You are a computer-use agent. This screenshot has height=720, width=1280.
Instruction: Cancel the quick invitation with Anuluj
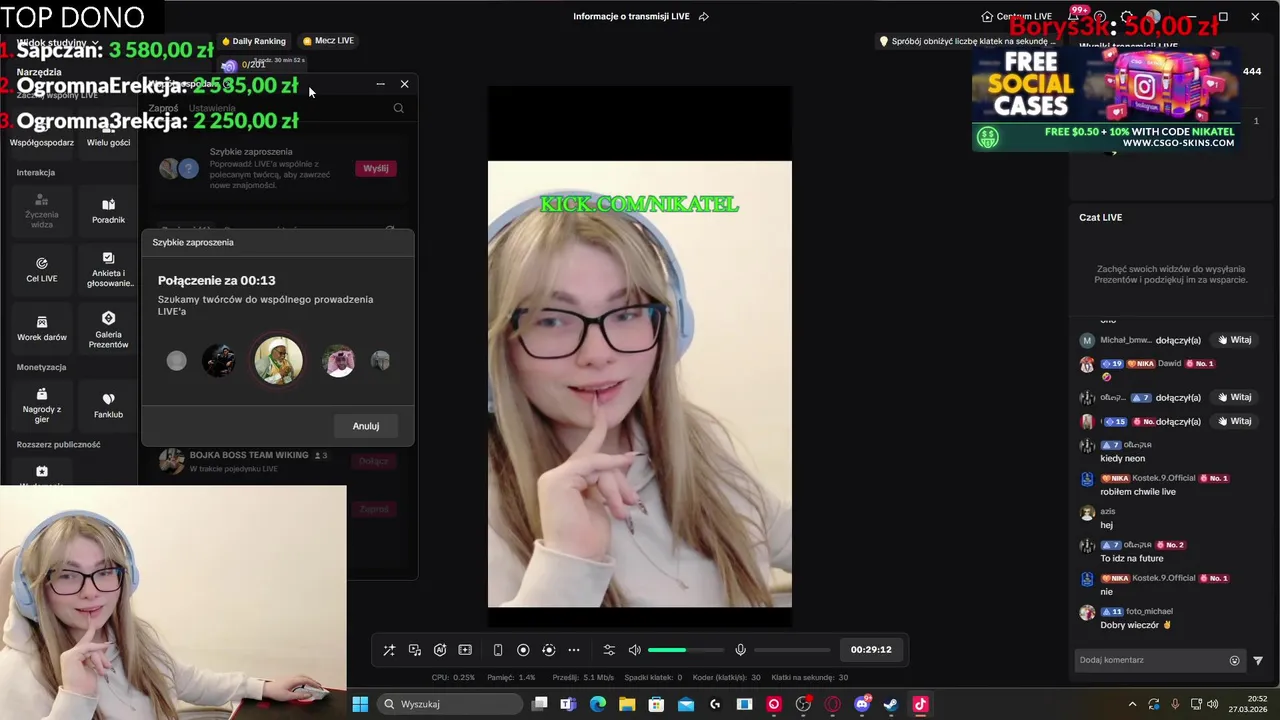[366, 426]
